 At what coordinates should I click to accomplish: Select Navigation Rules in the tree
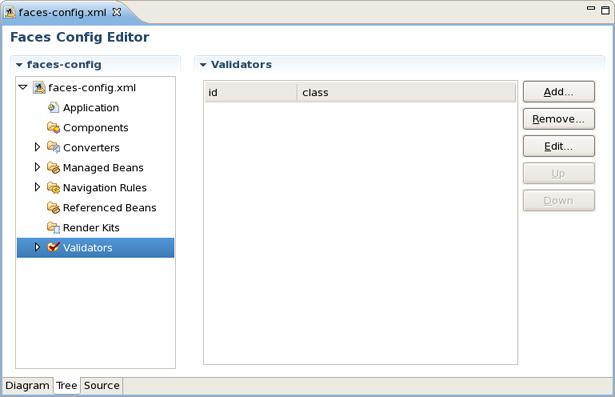click(105, 188)
